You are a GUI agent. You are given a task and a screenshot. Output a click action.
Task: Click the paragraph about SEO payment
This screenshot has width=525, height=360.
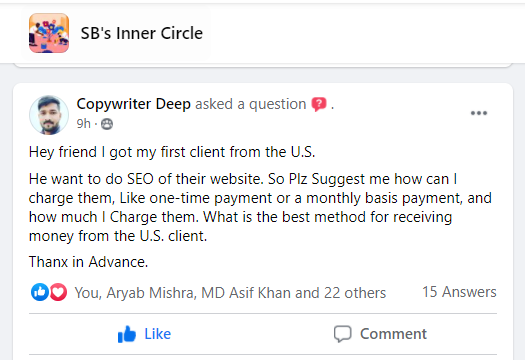[x=260, y=207]
